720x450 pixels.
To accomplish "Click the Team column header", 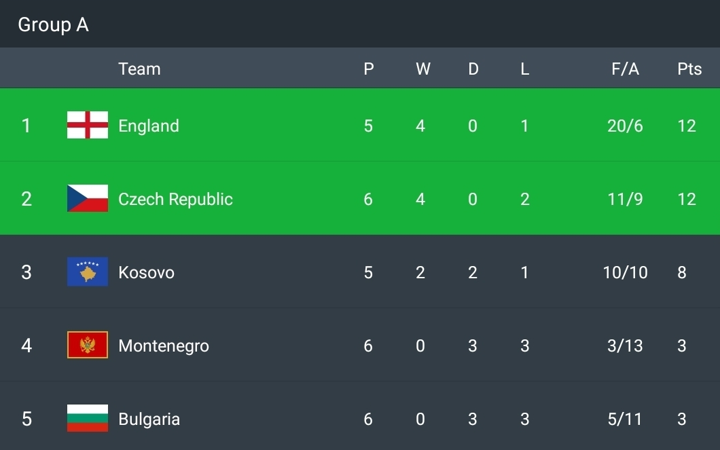I will pos(139,69).
